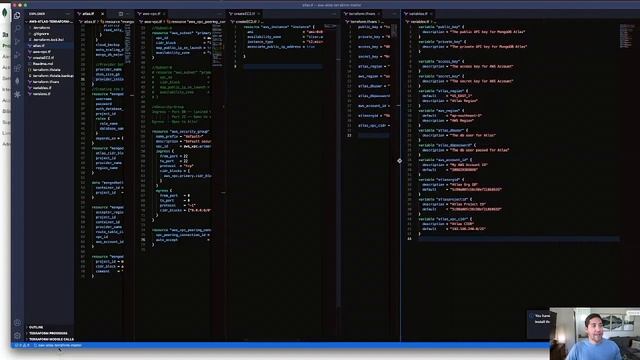Click variable "atlas_region" line in variables.tf
640x360 pixels.
pyautogui.click(x=443, y=91)
